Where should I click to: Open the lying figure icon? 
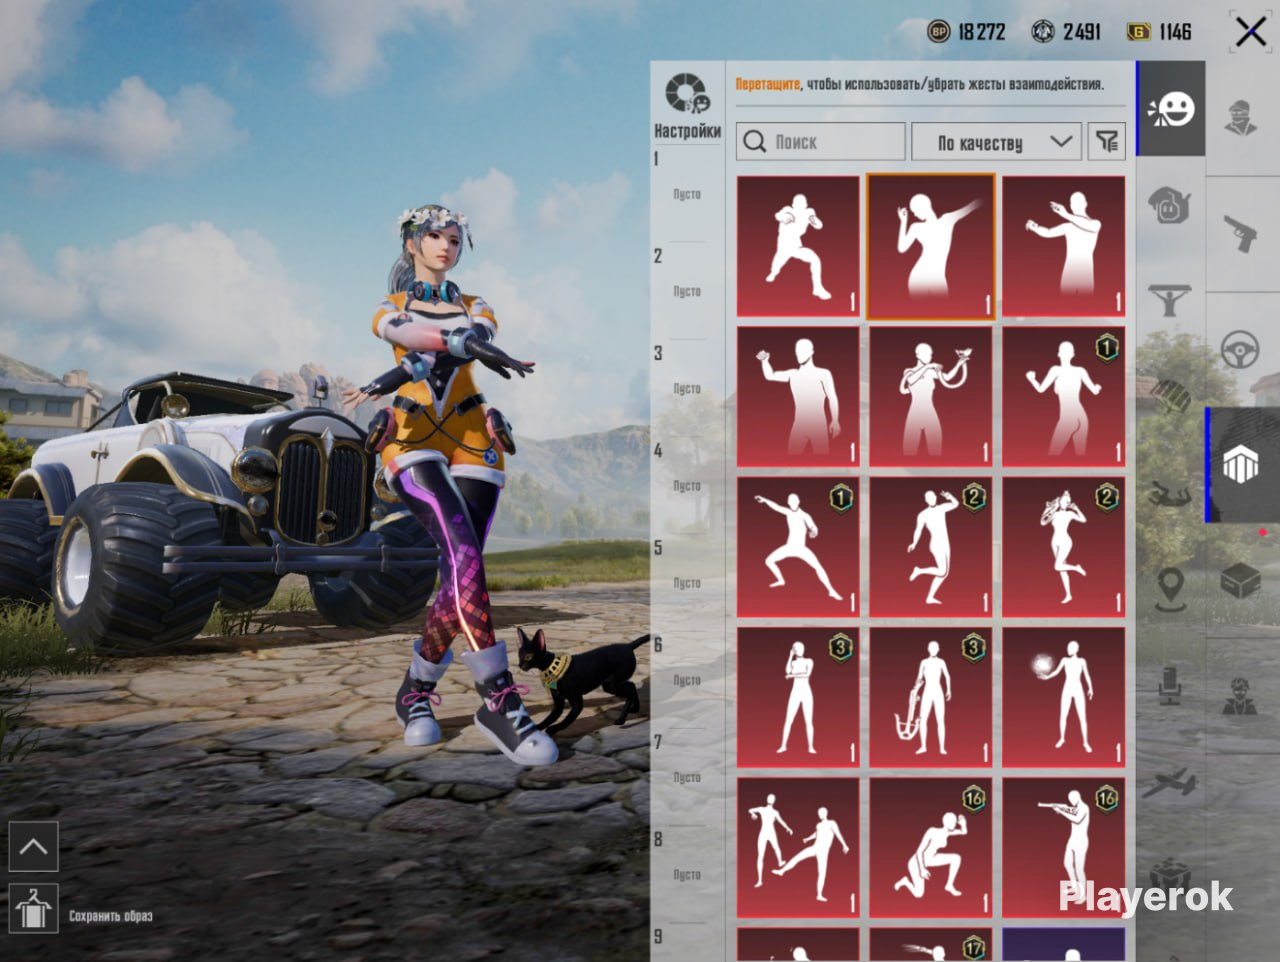(x=1169, y=492)
